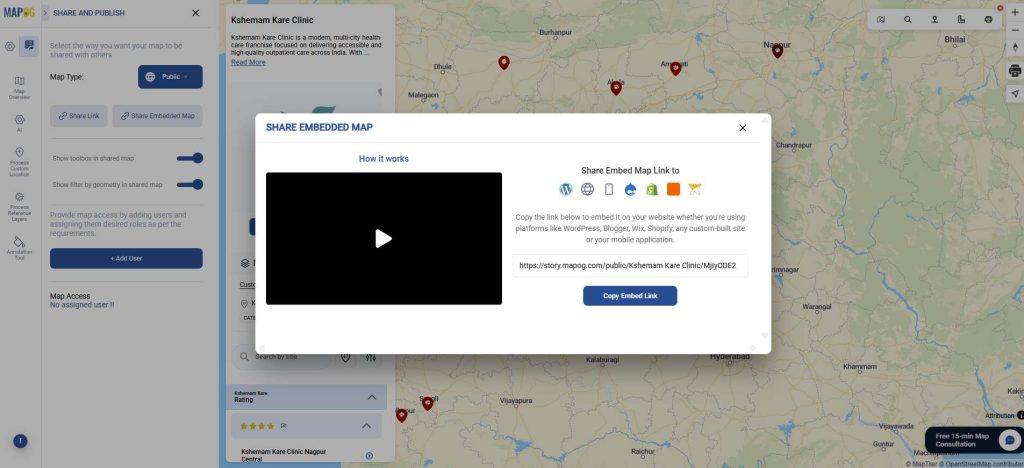This screenshot has width=1024, height=468.
Task: Click the place marker icon in map toolbar
Action: pyautogui.click(x=935, y=20)
